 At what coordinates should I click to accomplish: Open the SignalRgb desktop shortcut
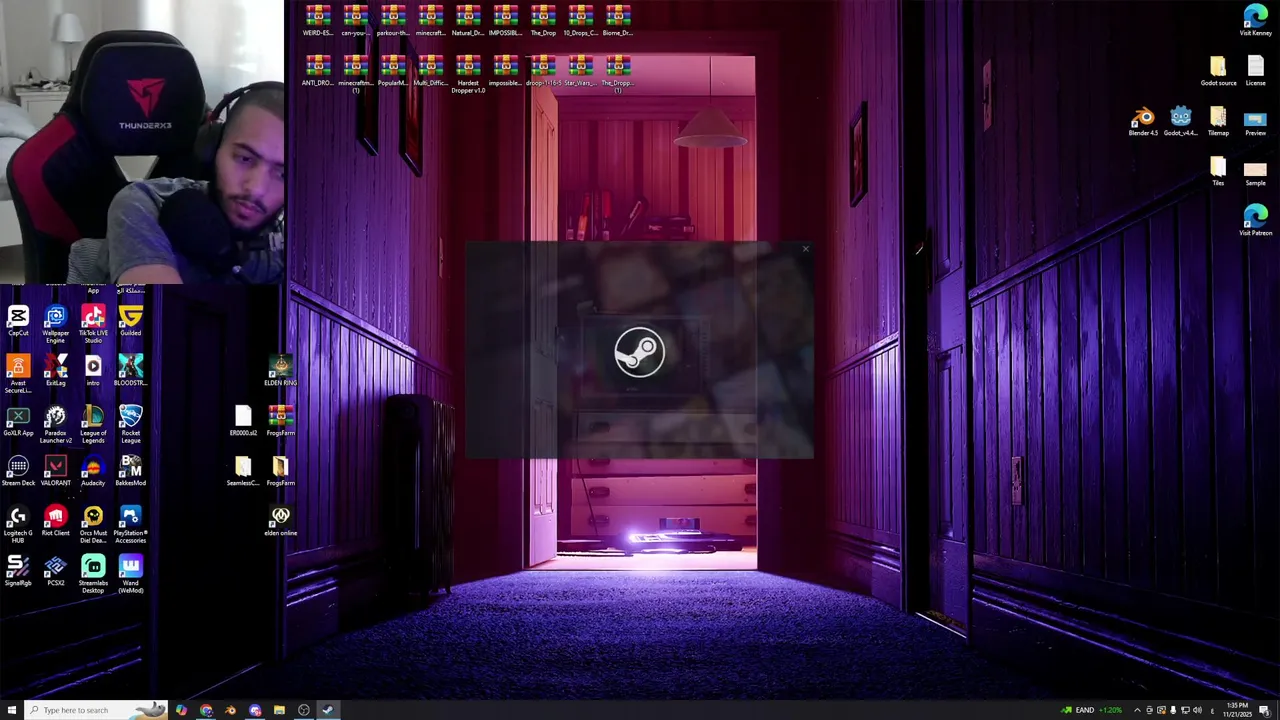pos(18,572)
